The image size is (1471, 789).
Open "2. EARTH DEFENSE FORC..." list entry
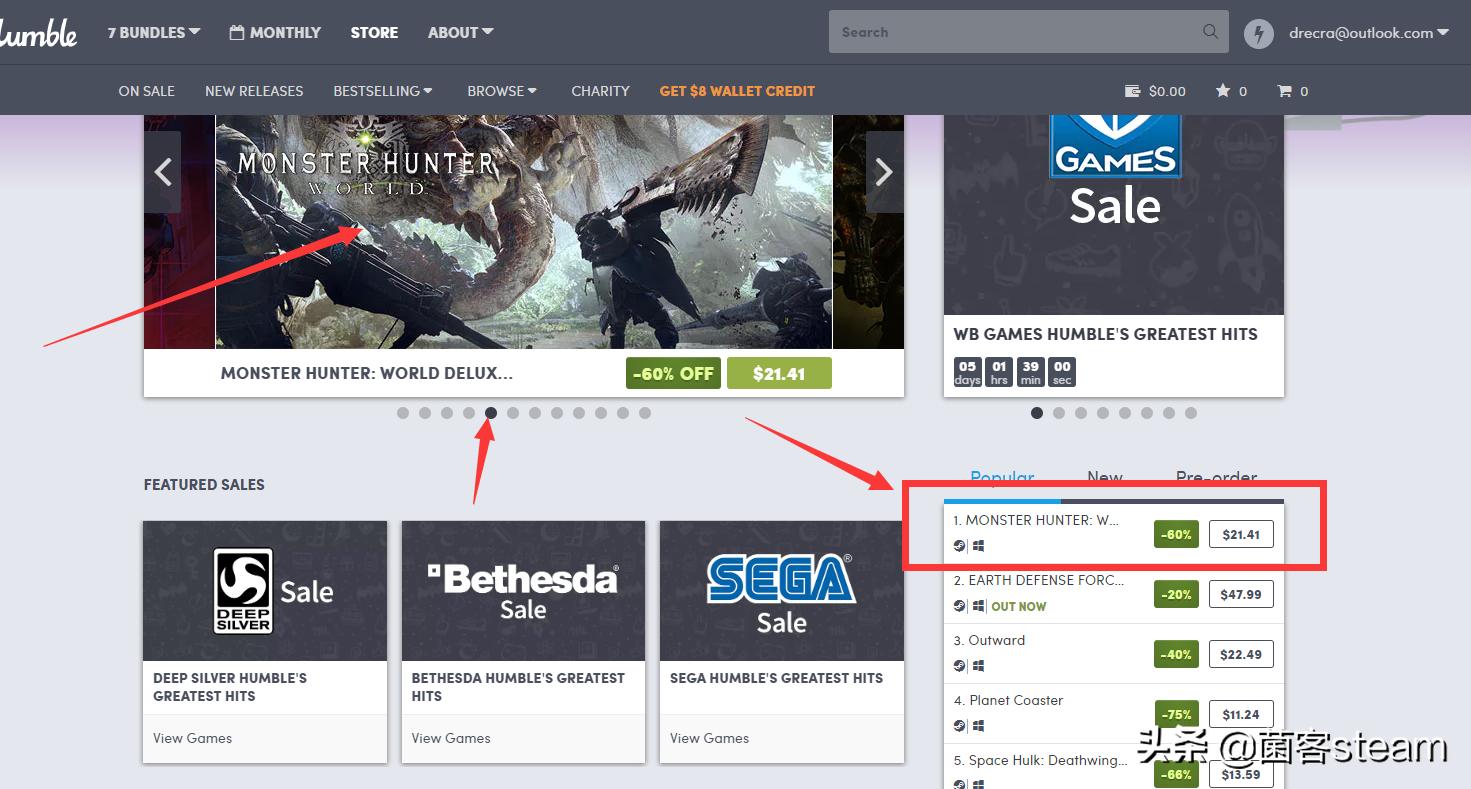pos(1039,580)
